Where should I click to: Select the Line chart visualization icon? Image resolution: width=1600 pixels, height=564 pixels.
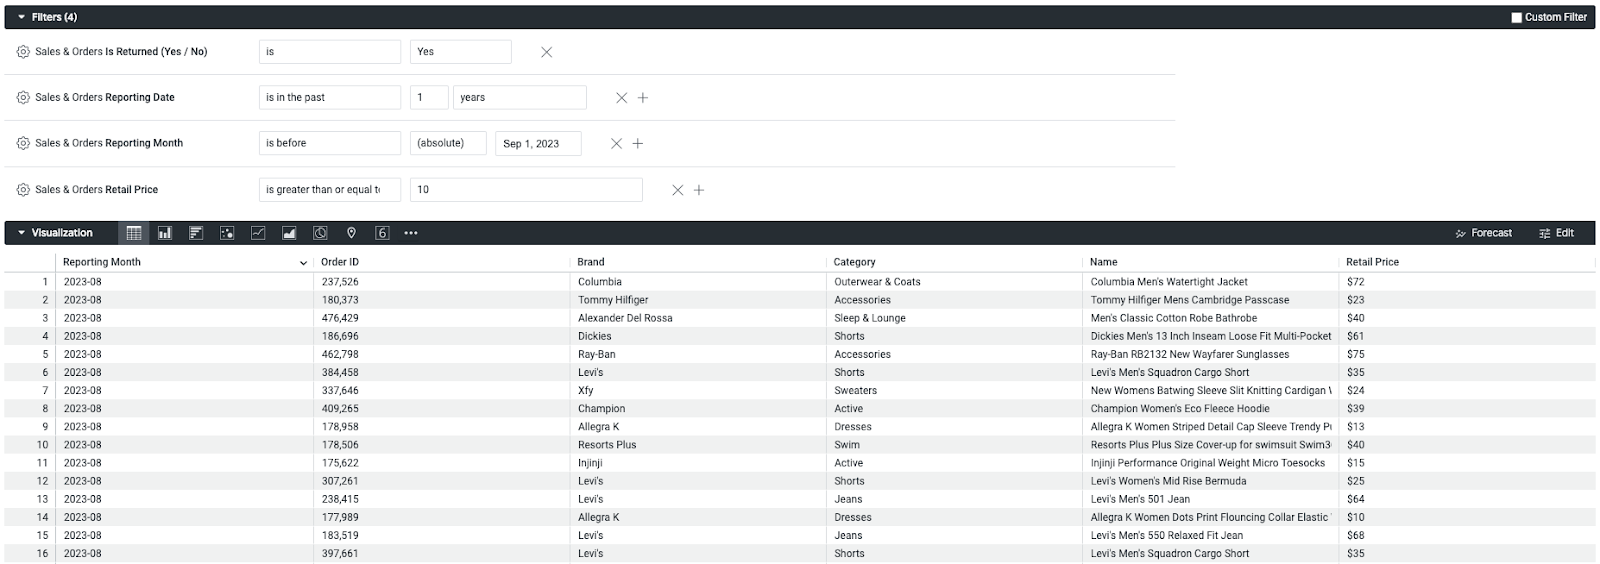(258, 233)
